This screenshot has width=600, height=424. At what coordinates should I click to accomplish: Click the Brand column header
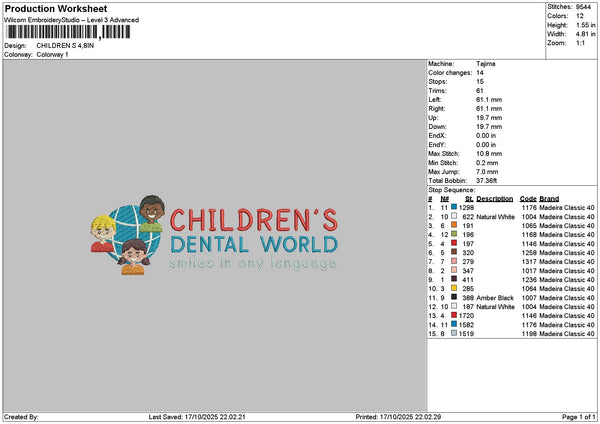(549, 199)
